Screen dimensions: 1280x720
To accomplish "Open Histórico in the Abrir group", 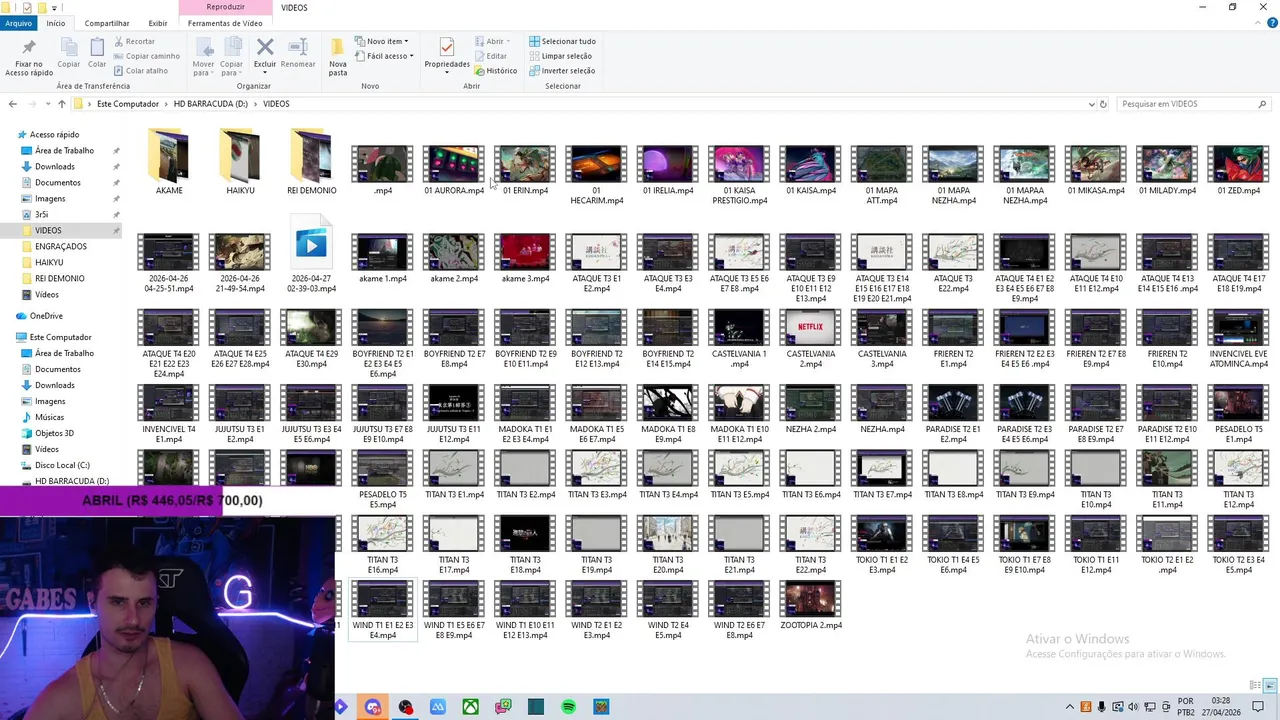I will (496, 71).
